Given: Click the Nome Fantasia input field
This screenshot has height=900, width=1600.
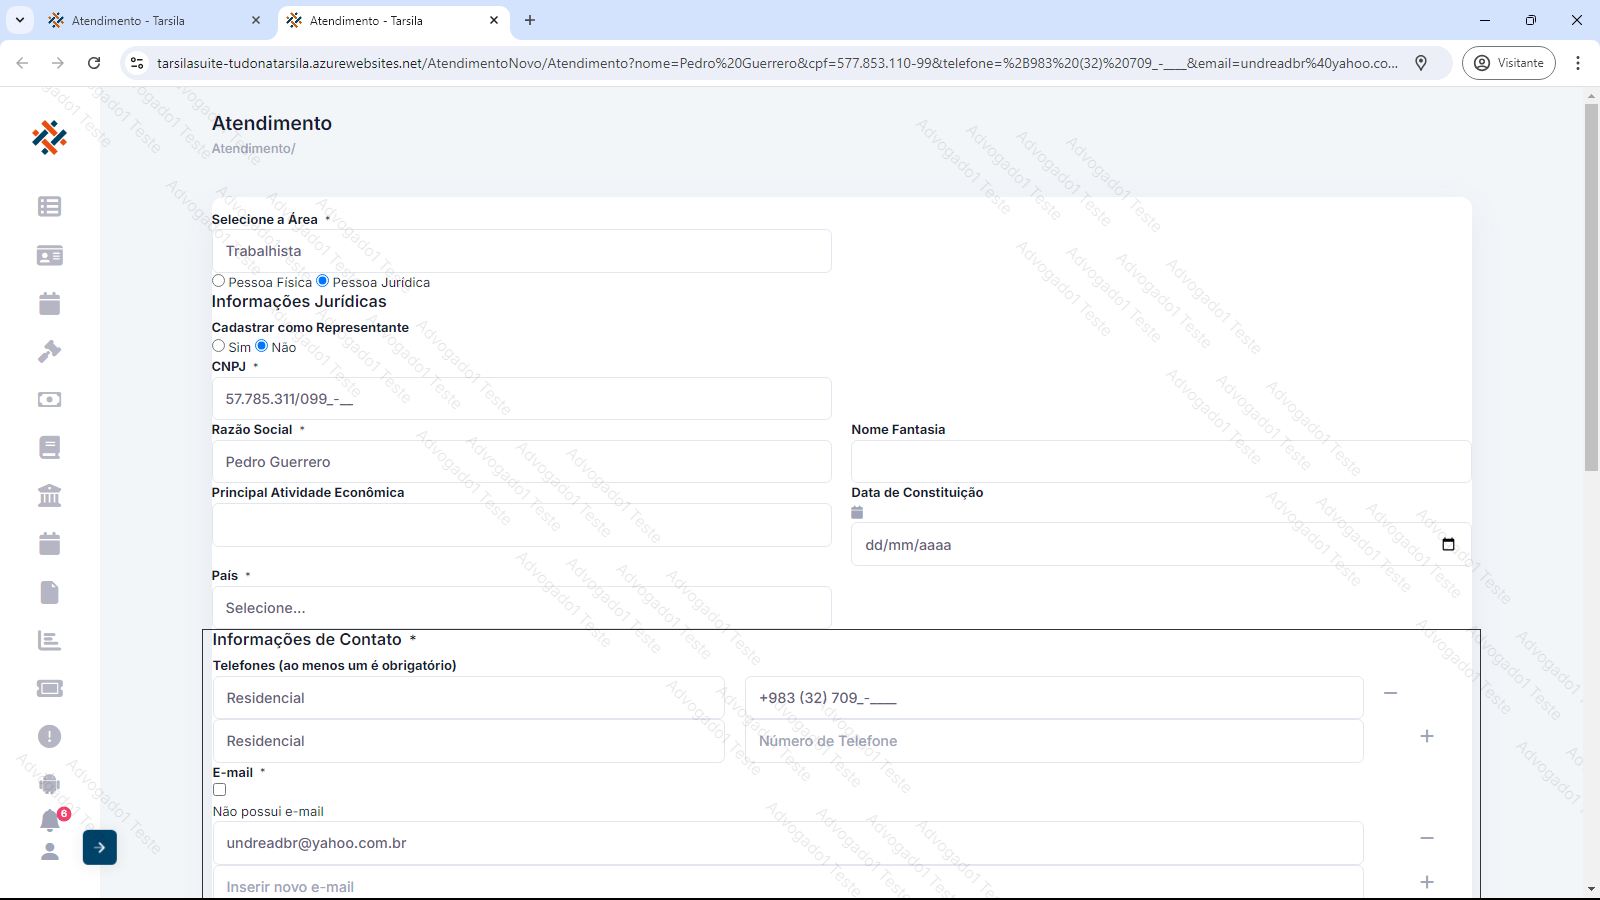Looking at the screenshot, I should click(x=1160, y=462).
